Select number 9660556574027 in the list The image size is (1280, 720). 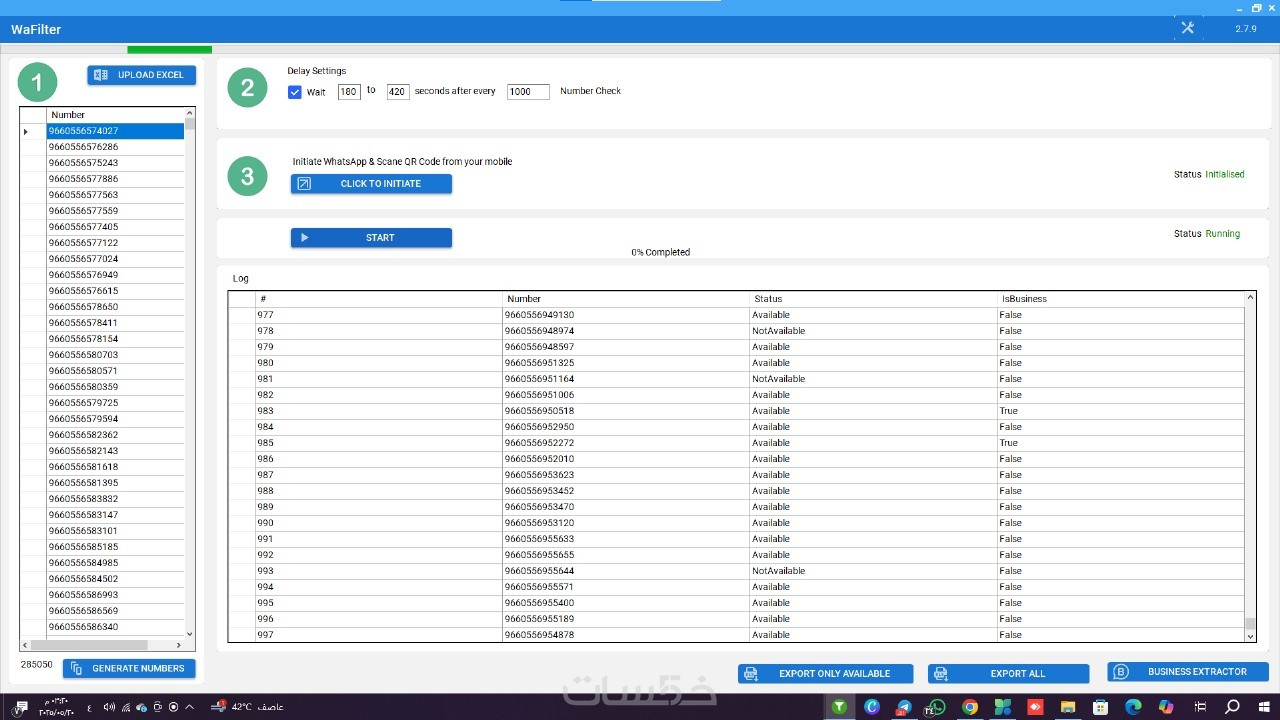tap(115, 131)
